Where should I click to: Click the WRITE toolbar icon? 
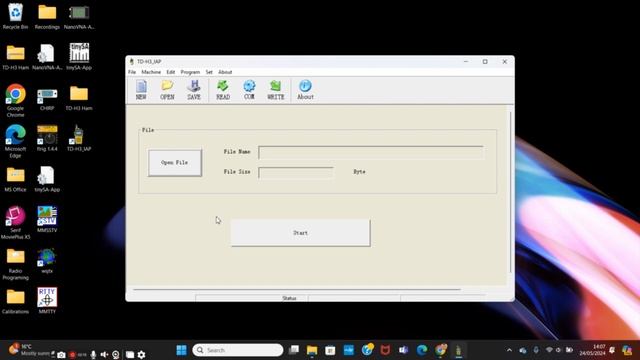pos(276,90)
